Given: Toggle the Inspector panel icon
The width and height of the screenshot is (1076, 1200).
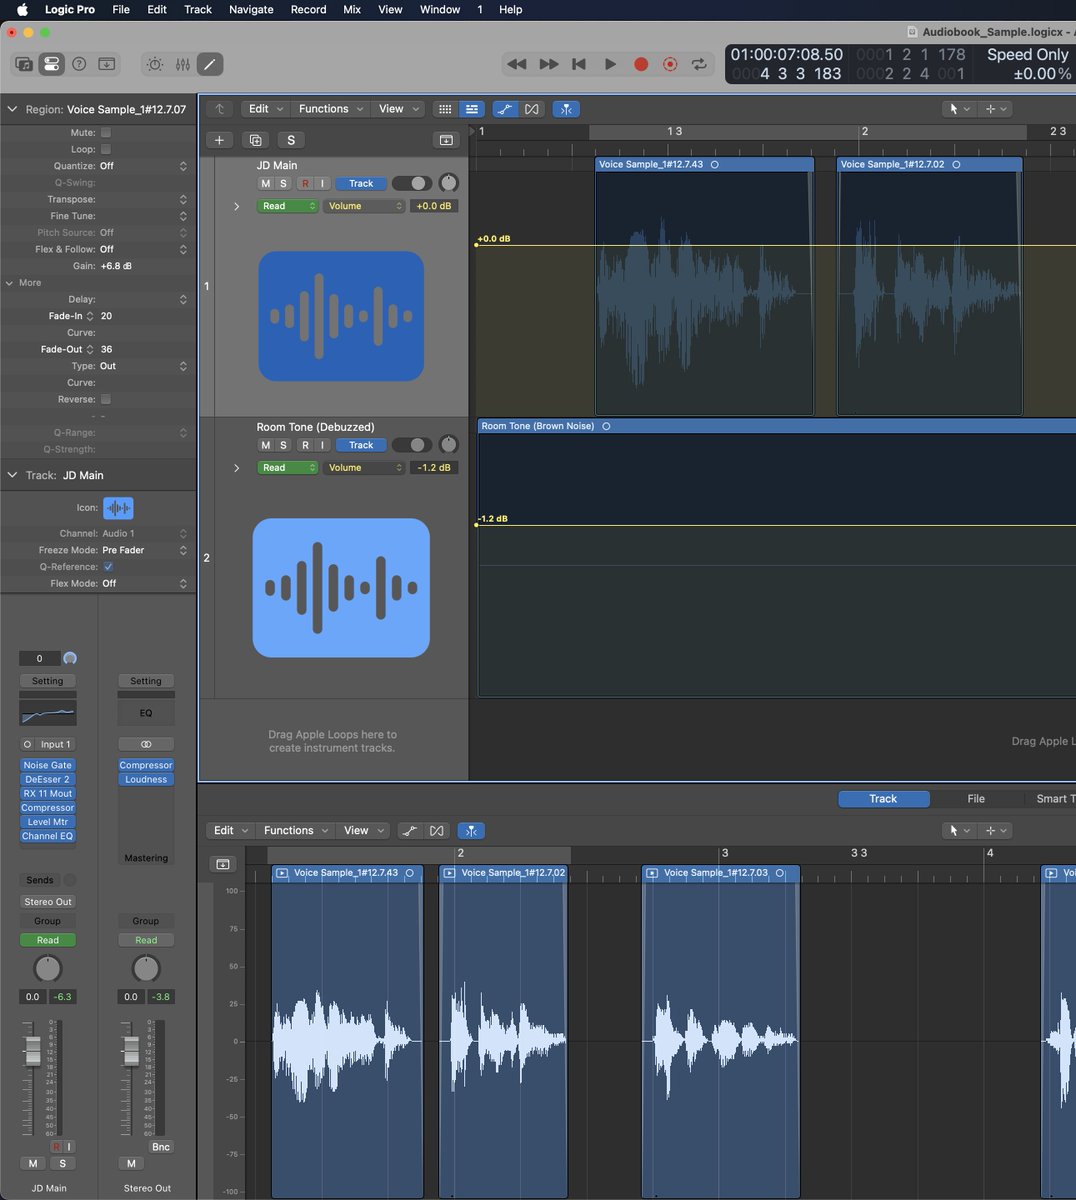Looking at the screenshot, I should (51, 64).
